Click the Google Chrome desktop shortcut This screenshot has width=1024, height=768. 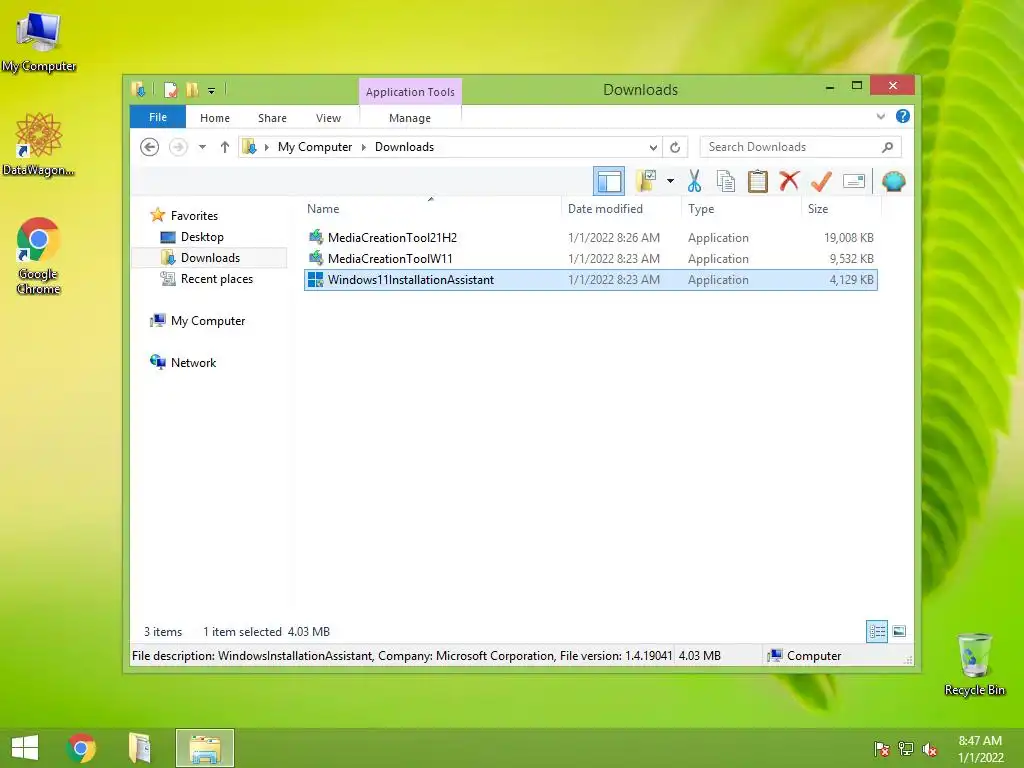click(39, 256)
